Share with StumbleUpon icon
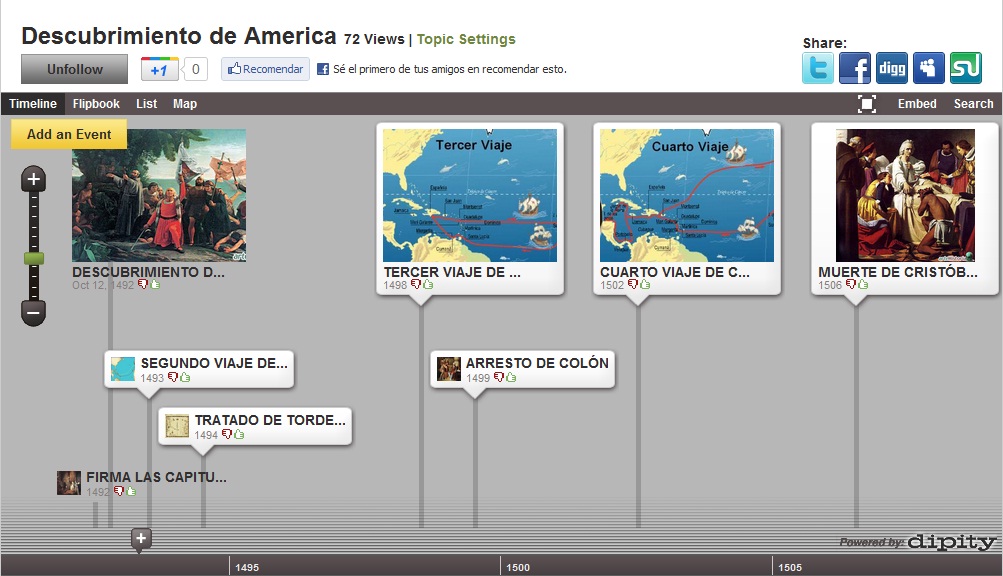This screenshot has height=576, width=1003. click(966, 68)
